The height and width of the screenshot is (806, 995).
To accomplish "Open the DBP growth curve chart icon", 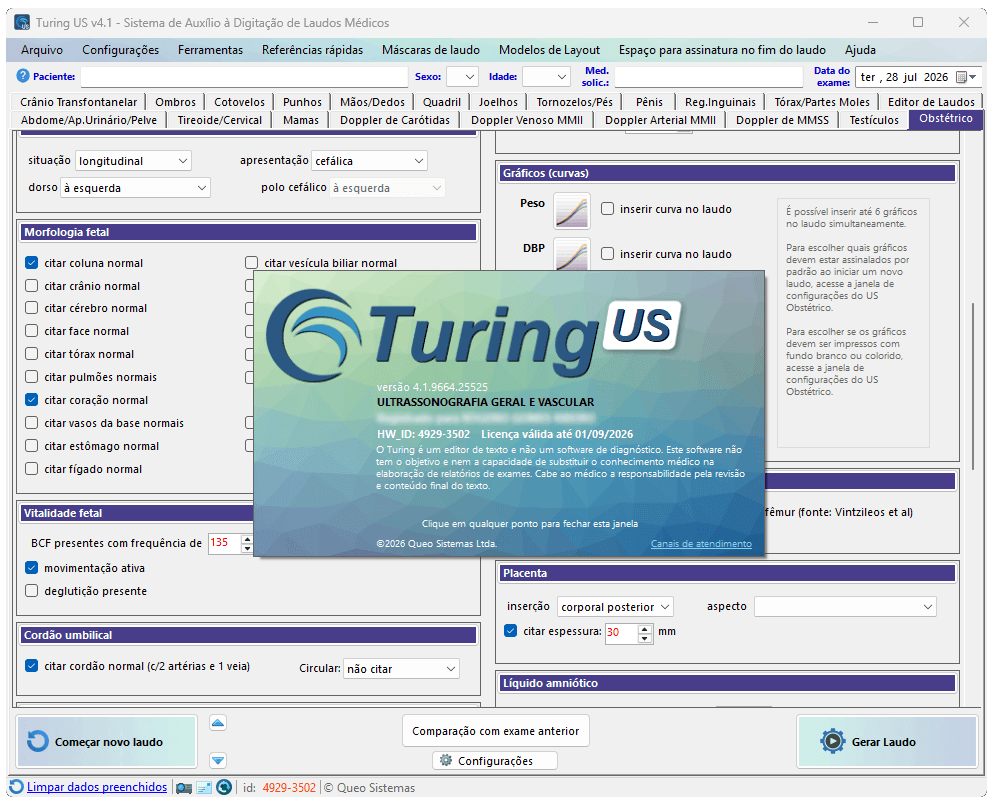I will (572, 254).
